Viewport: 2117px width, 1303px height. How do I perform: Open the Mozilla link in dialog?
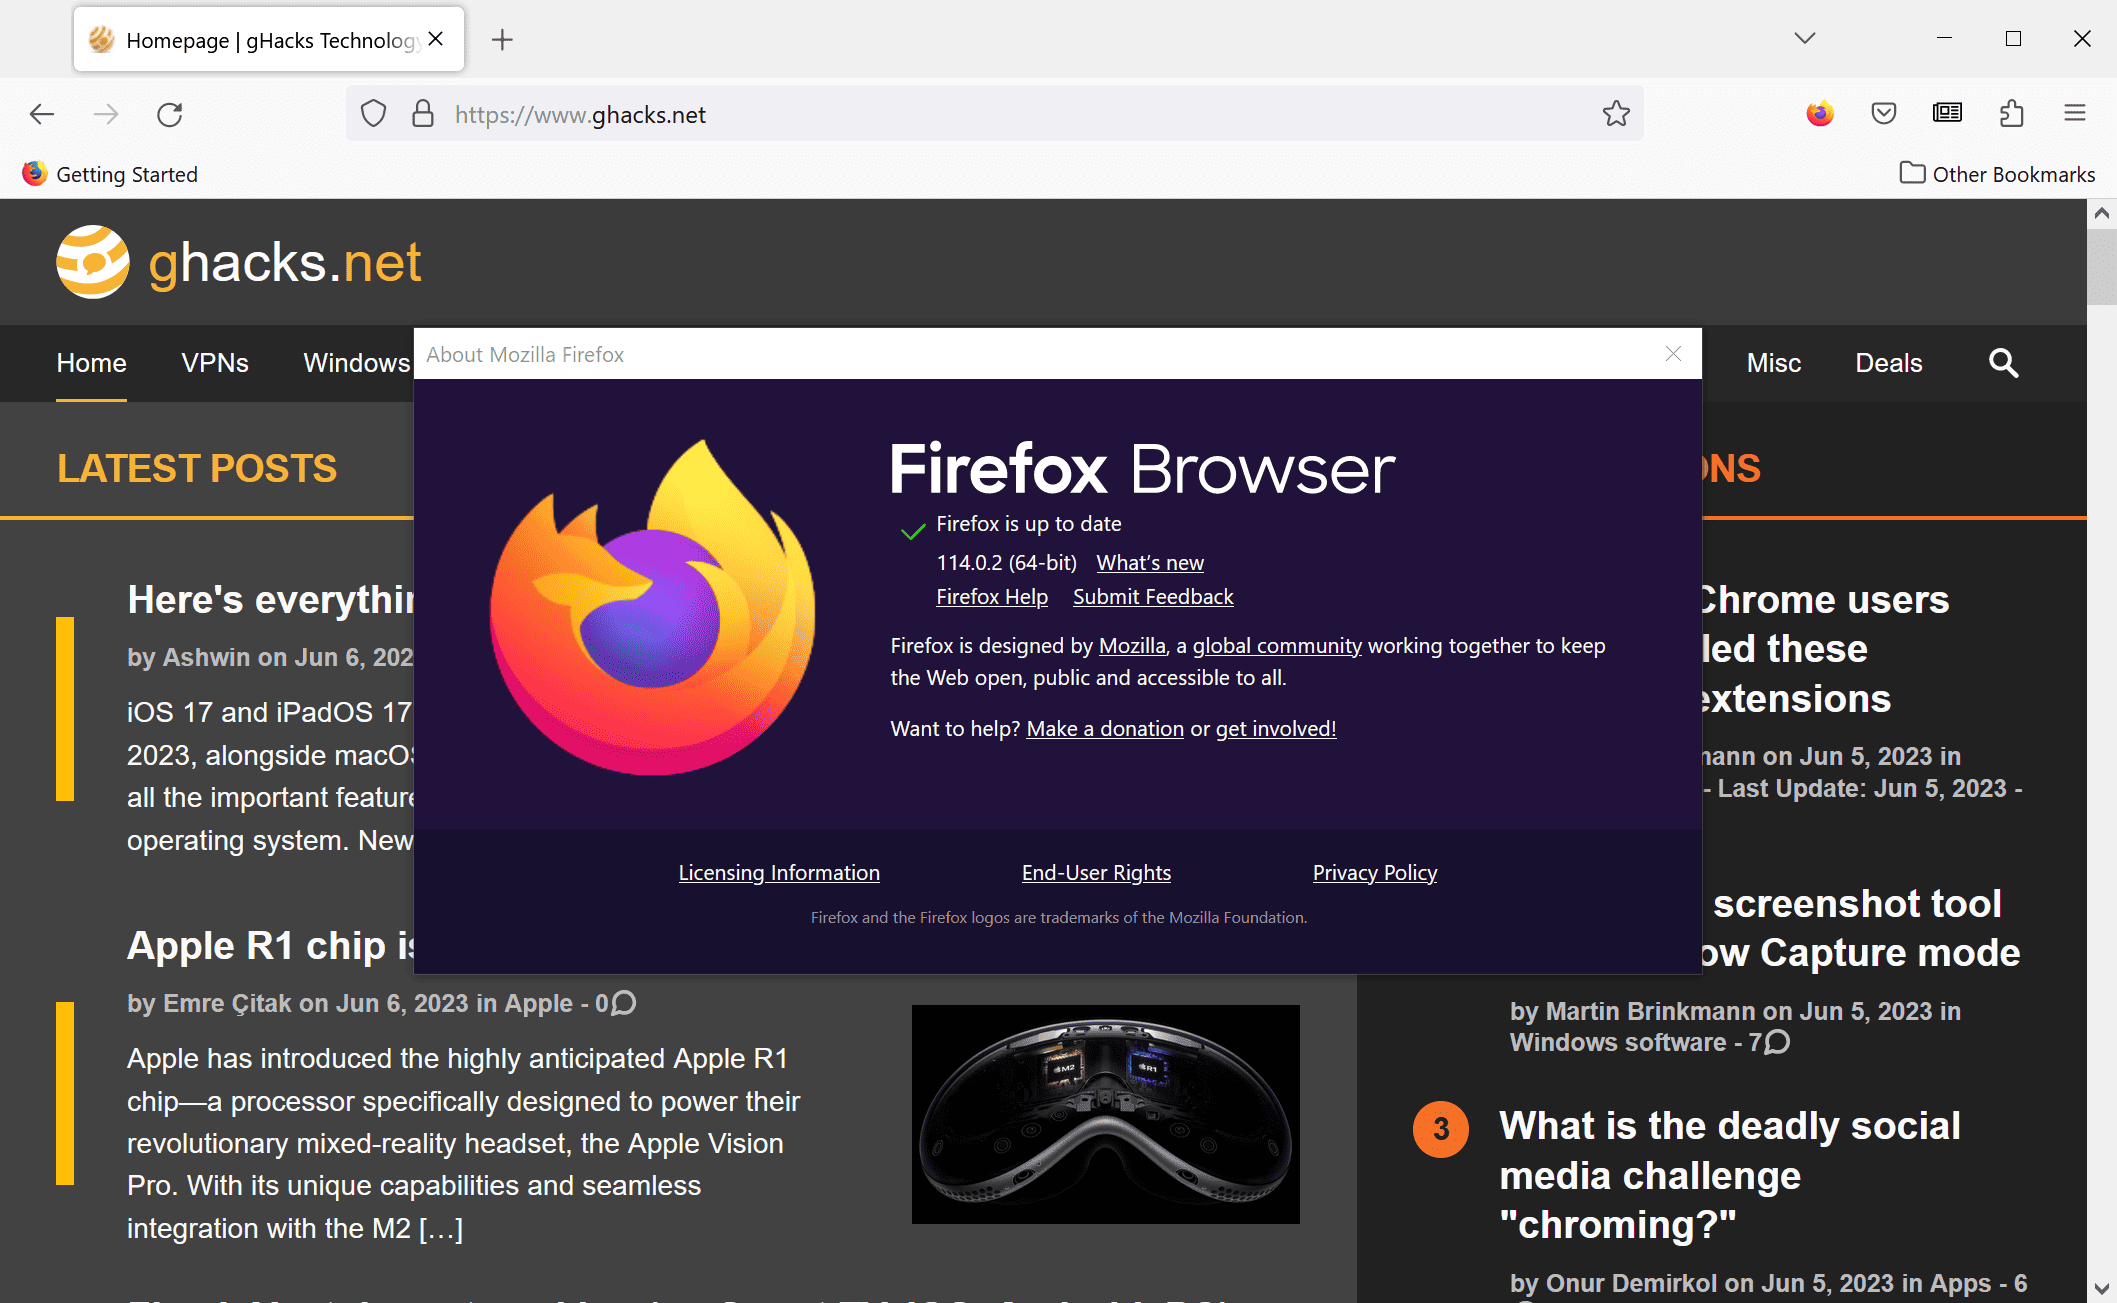[1132, 646]
